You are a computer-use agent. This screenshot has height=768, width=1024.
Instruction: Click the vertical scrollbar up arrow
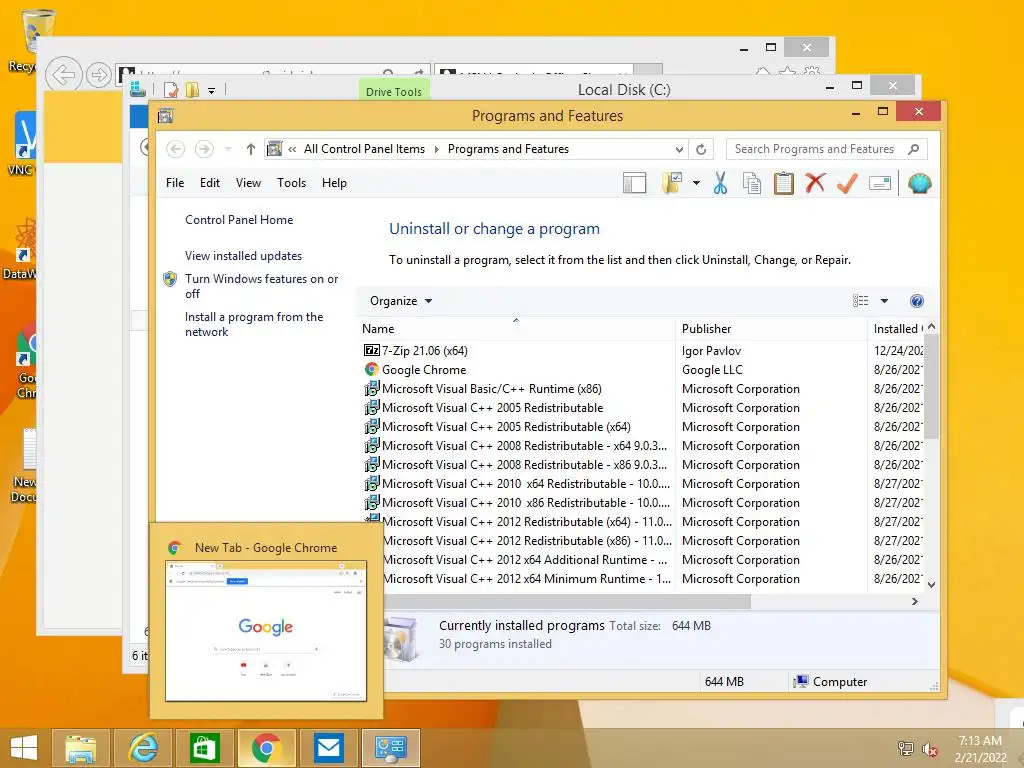pyautogui.click(x=932, y=327)
